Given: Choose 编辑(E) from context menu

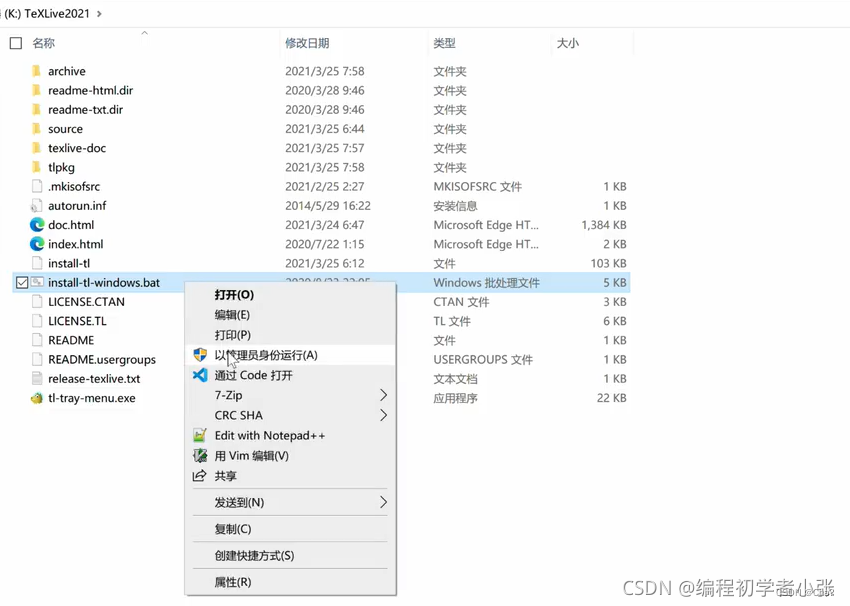Looking at the screenshot, I should pos(290,315).
